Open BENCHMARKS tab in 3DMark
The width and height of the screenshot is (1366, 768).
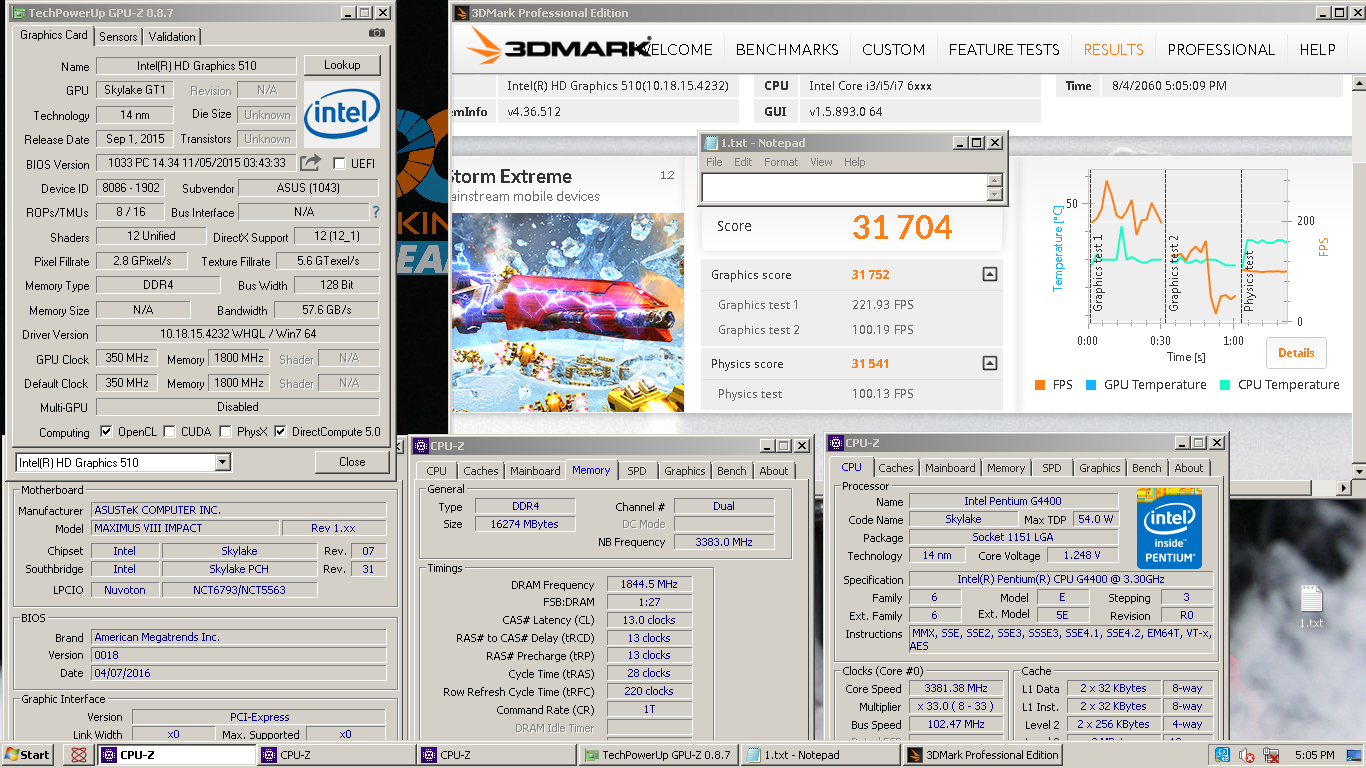[787, 50]
